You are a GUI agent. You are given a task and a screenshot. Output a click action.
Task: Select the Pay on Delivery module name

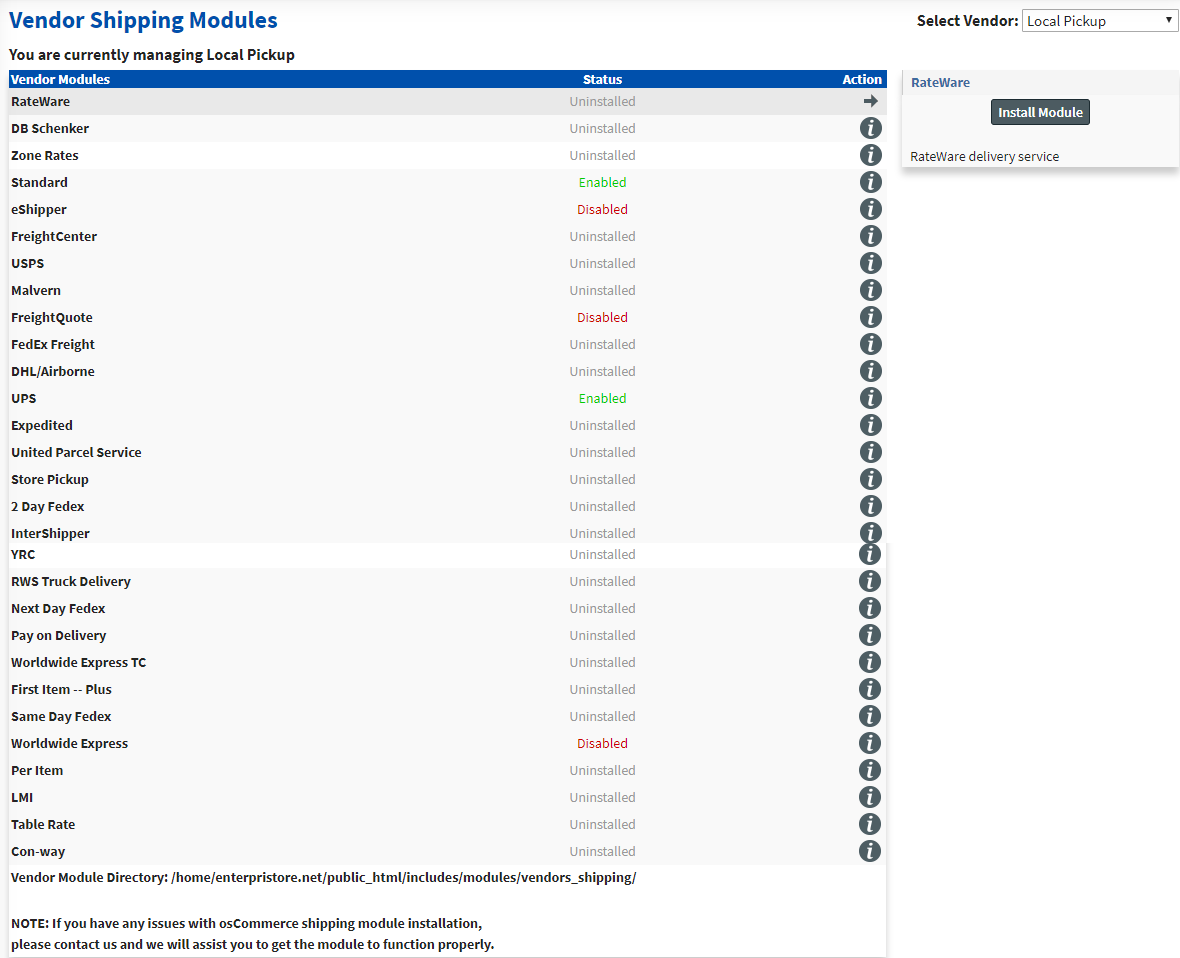click(59, 636)
